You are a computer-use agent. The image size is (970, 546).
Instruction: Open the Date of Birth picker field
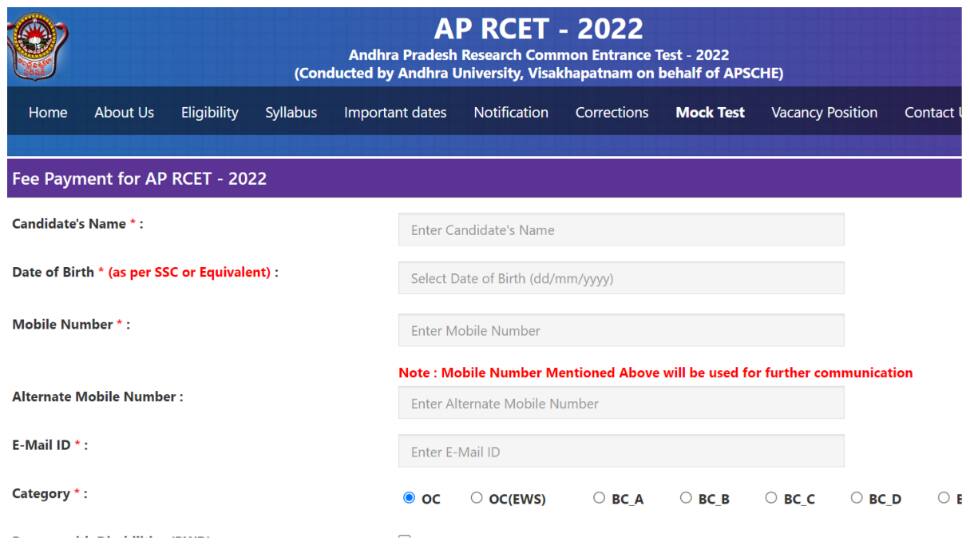click(621, 278)
